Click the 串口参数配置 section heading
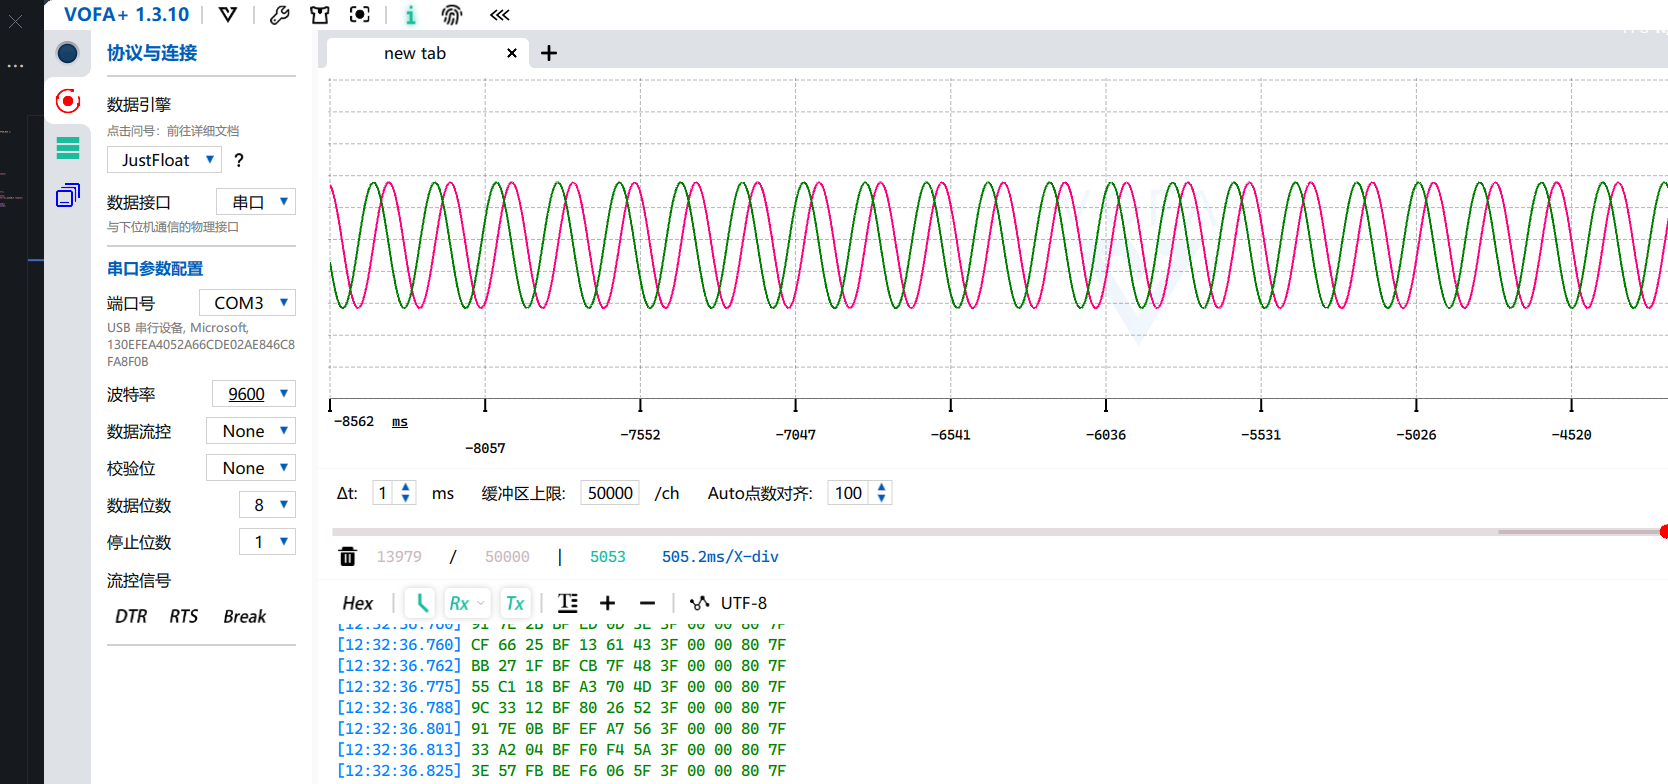This screenshot has width=1668, height=784. [x=155, y=268]
